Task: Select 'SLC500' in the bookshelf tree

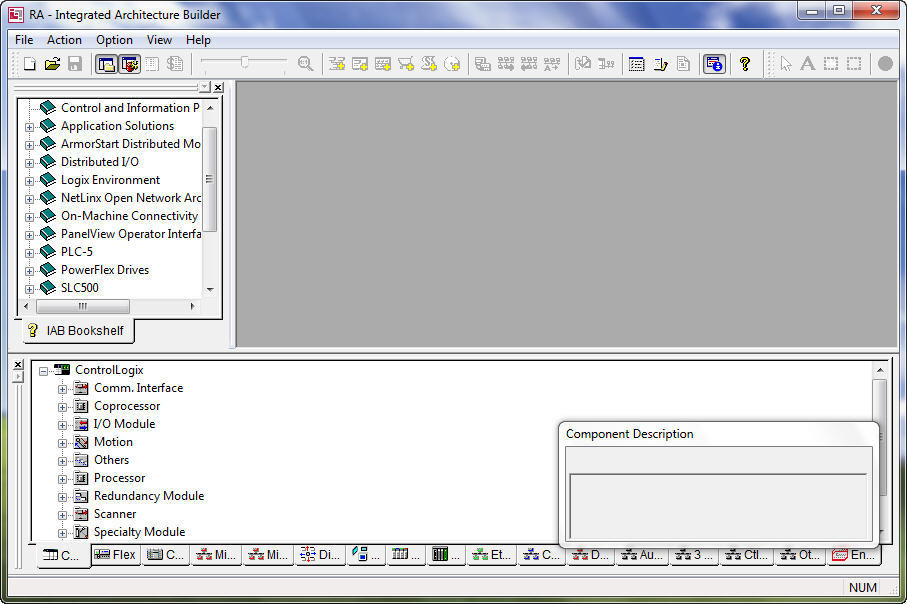Action: click(x=80, y=288)
